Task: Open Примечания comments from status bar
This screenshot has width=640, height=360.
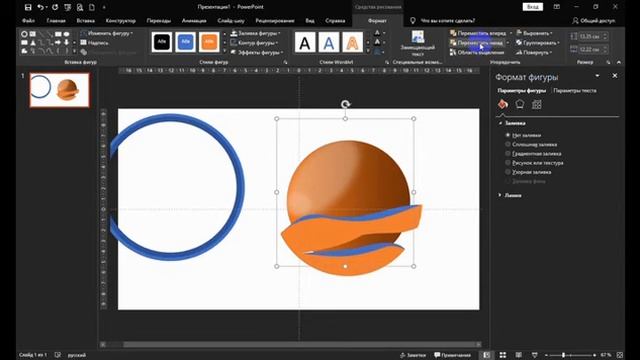Action: [452, 355]
